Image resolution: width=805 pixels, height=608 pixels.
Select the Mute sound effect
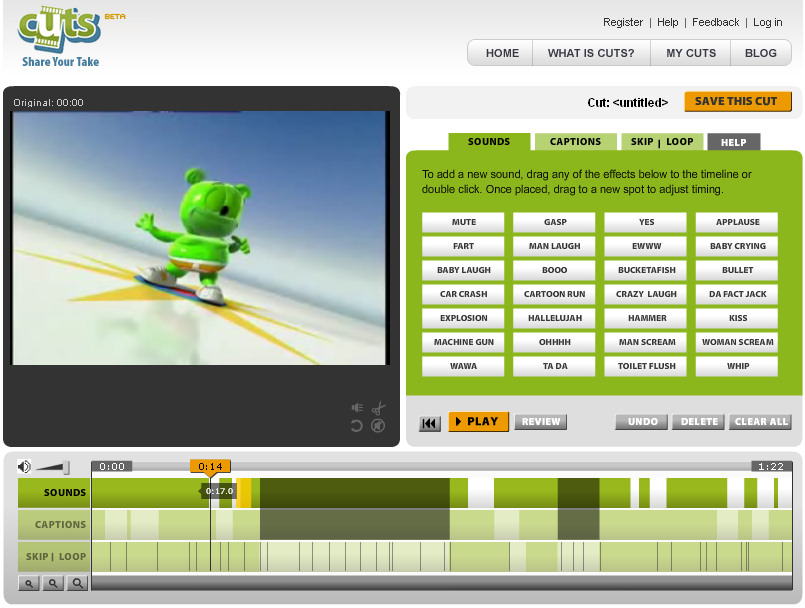pyautogui.click(x=463, y=222)
